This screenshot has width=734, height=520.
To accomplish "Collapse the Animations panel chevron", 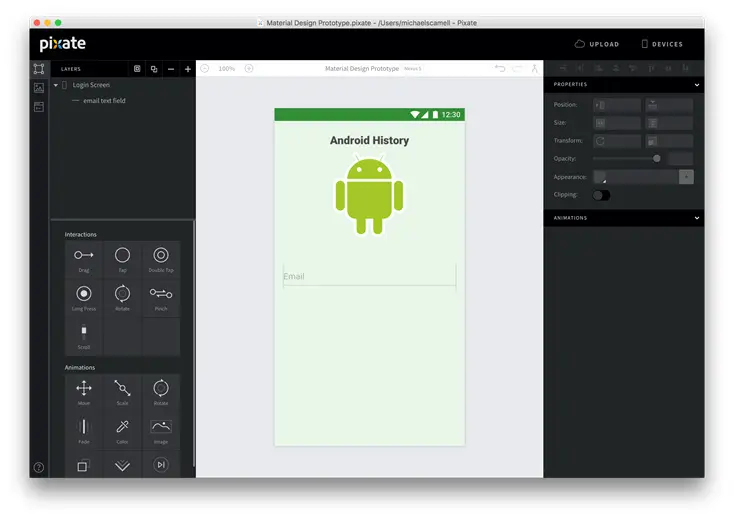I will tap(697, 218).
